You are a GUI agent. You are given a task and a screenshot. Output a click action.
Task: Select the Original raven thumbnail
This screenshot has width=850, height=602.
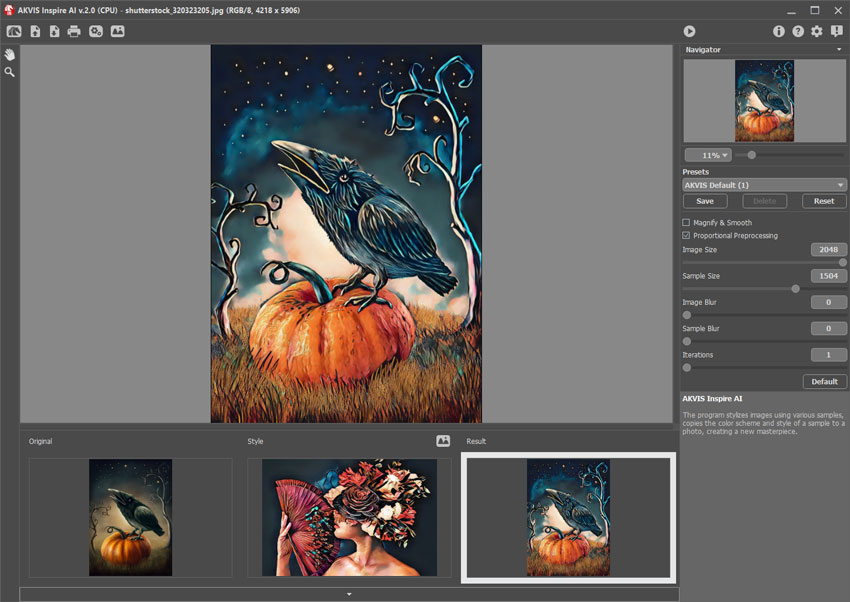[x=130, y=517]
